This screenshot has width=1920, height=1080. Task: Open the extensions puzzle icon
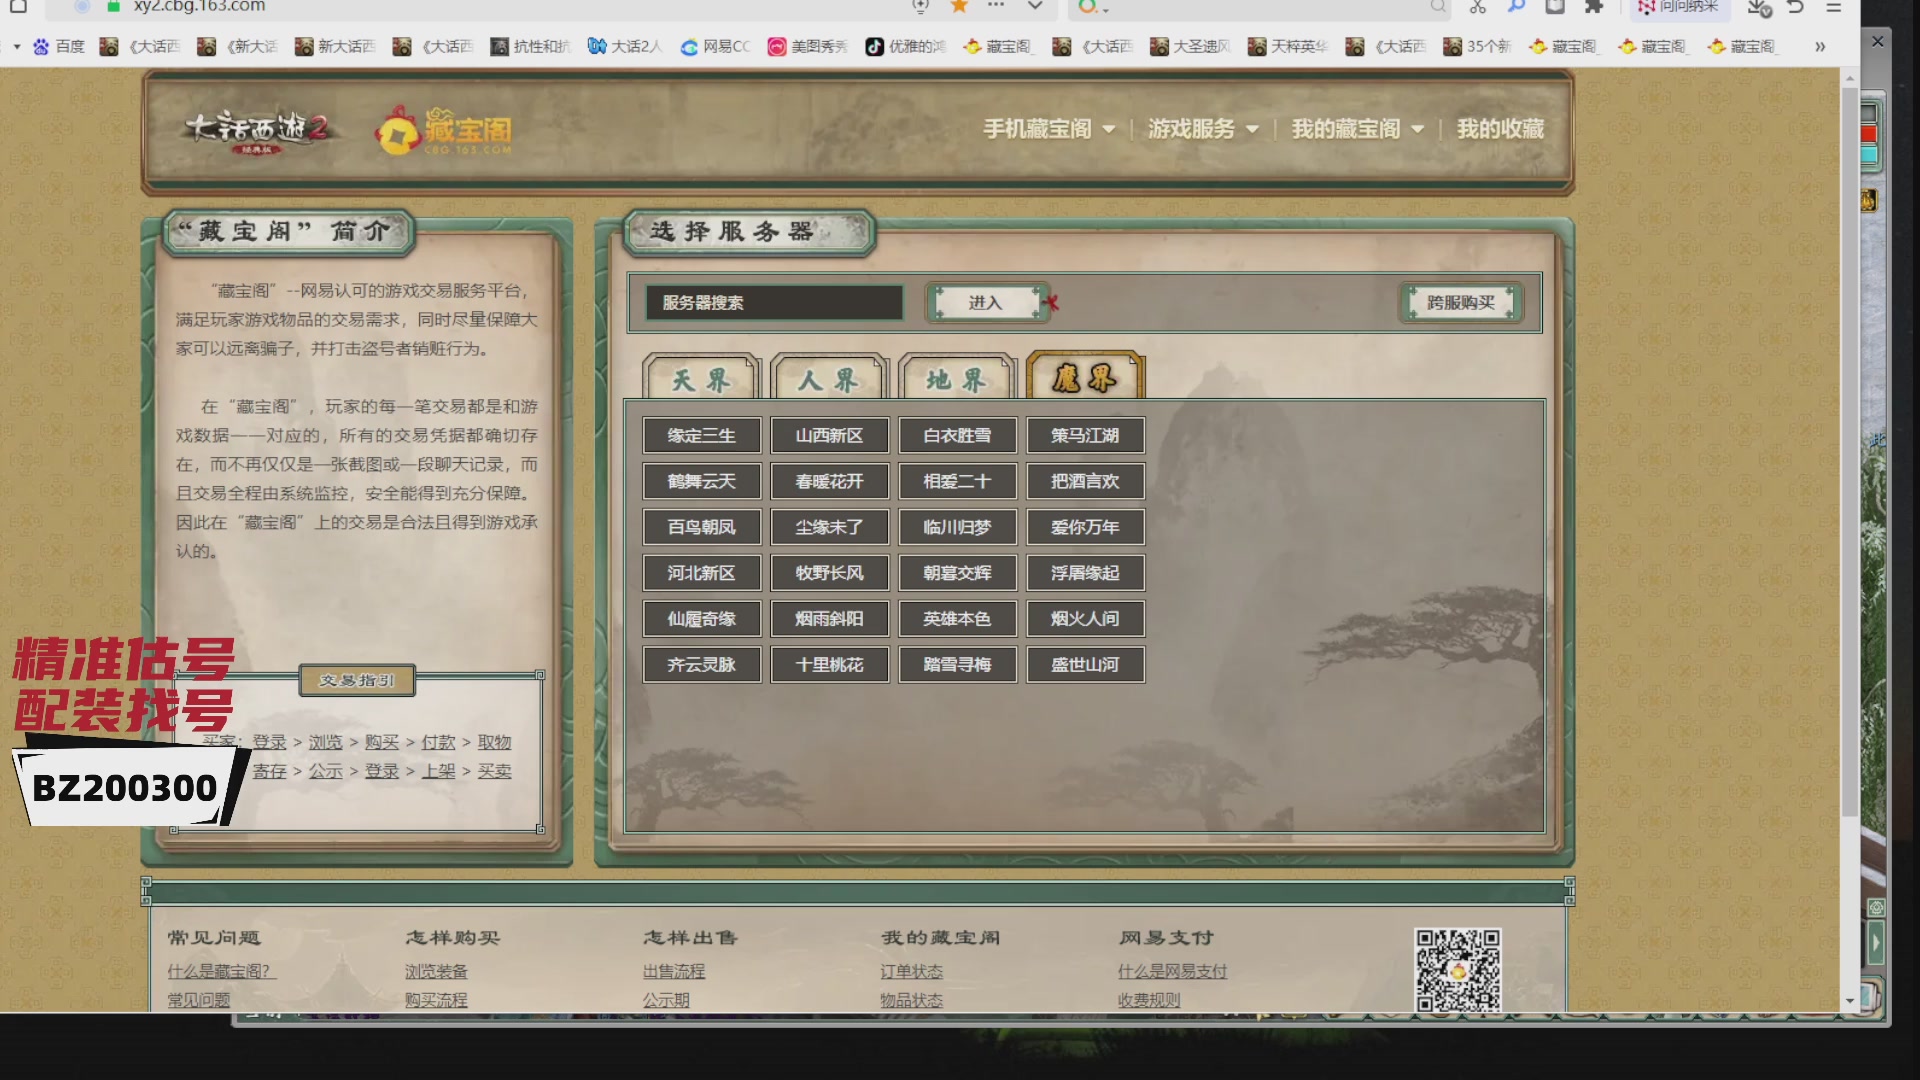point(1594,7)
